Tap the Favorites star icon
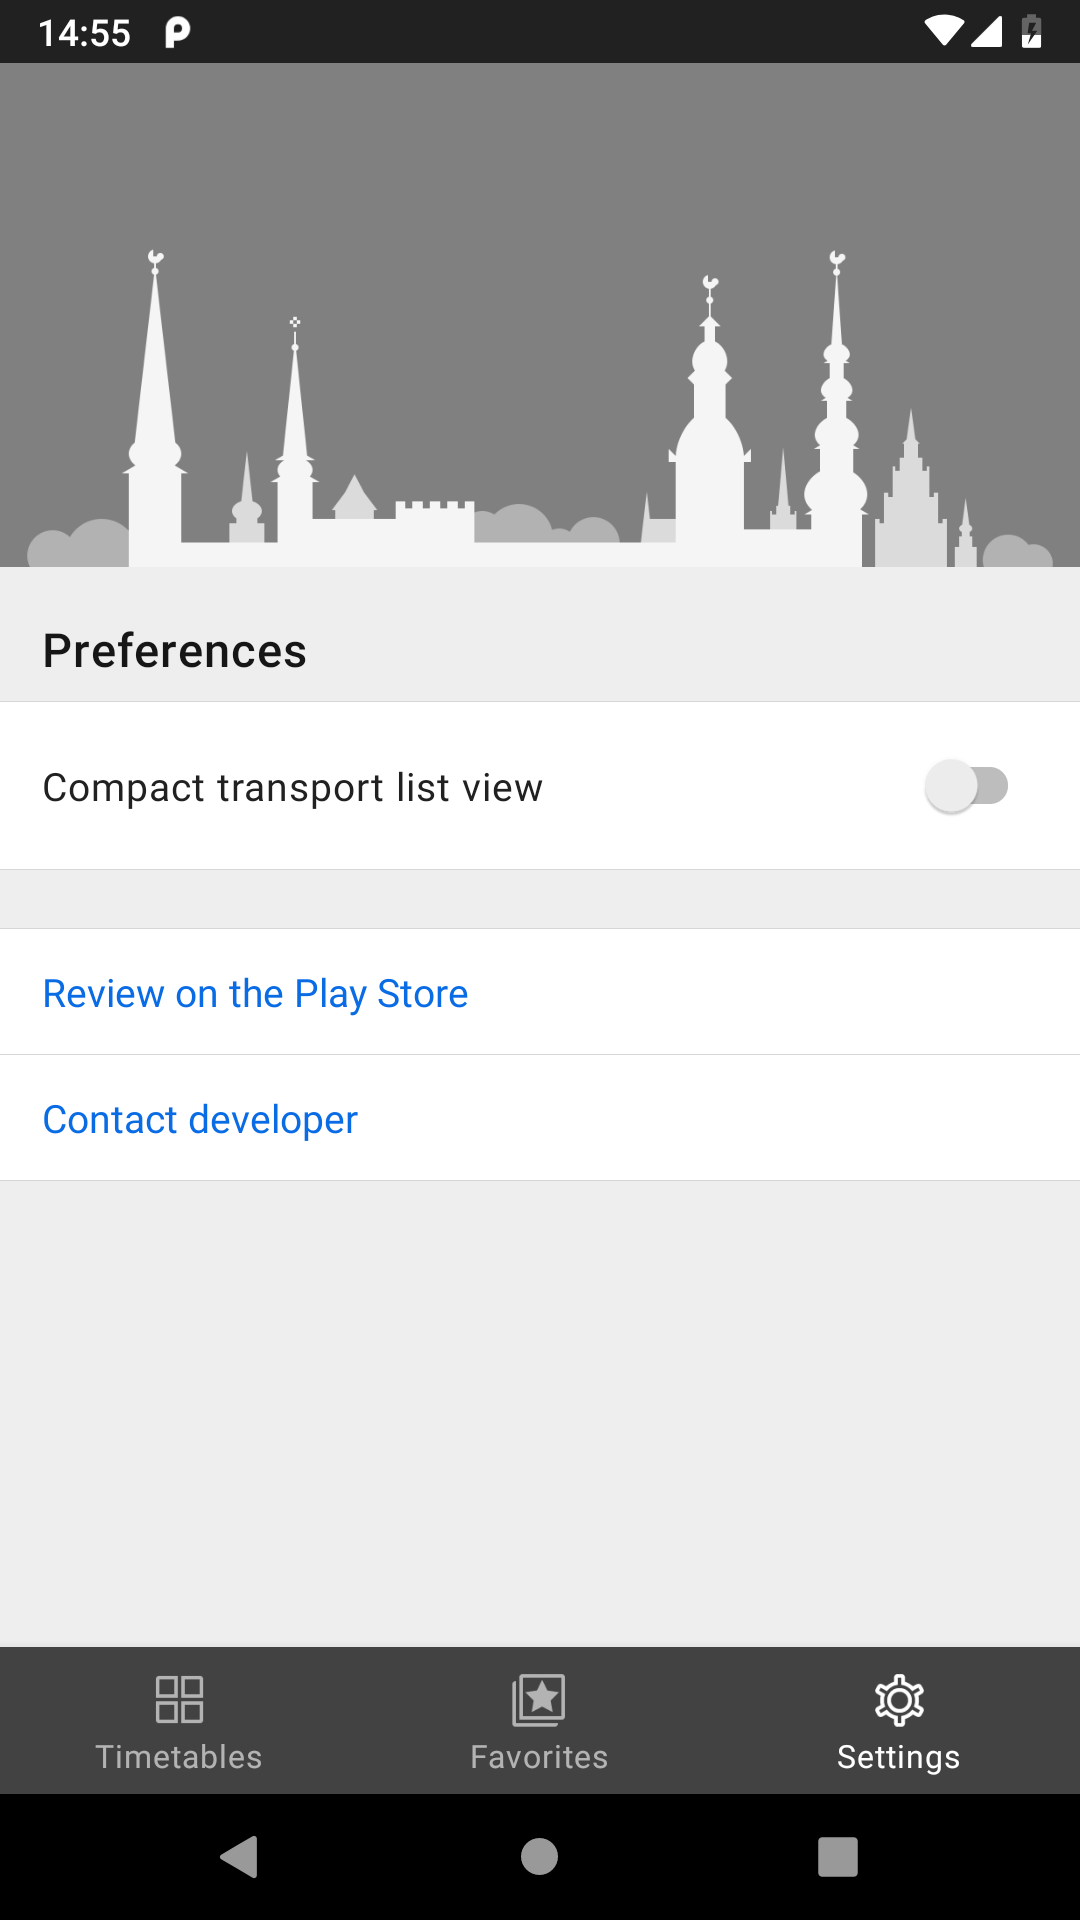 pyautogui.click(x=539, y=1700)
